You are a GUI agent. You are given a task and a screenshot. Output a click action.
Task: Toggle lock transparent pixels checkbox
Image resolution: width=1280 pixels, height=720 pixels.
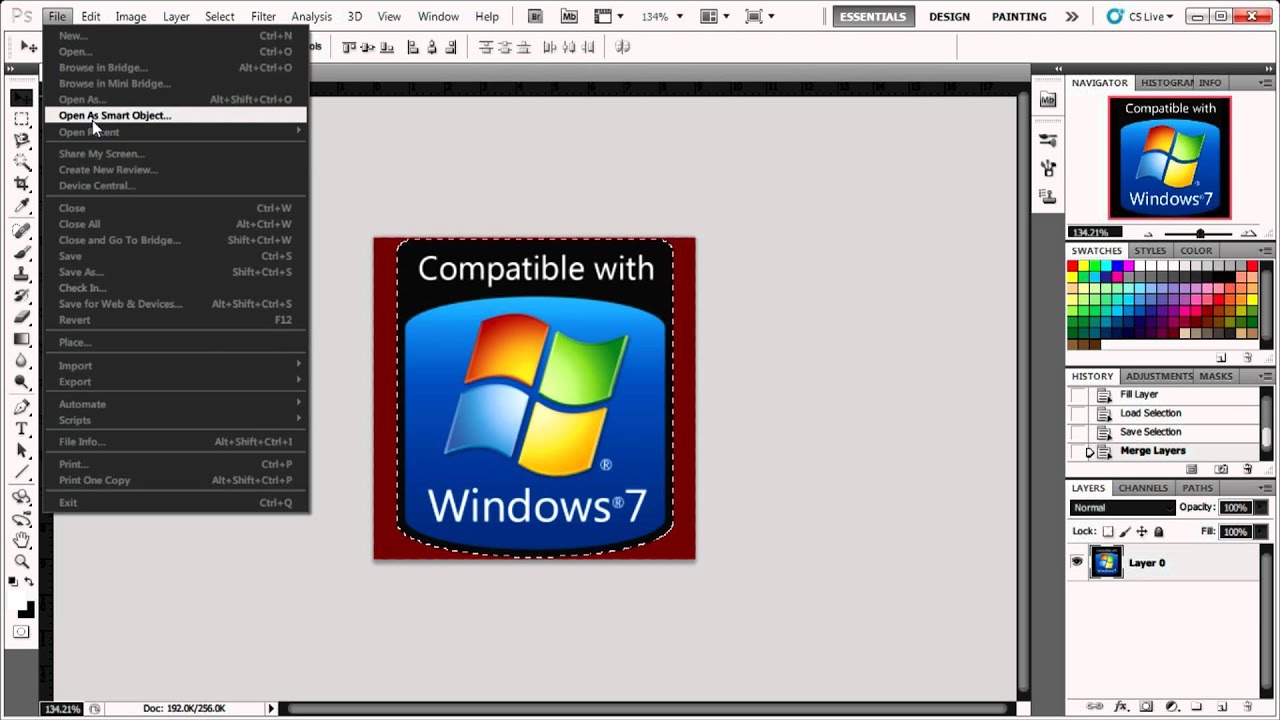click(1108, 532)
